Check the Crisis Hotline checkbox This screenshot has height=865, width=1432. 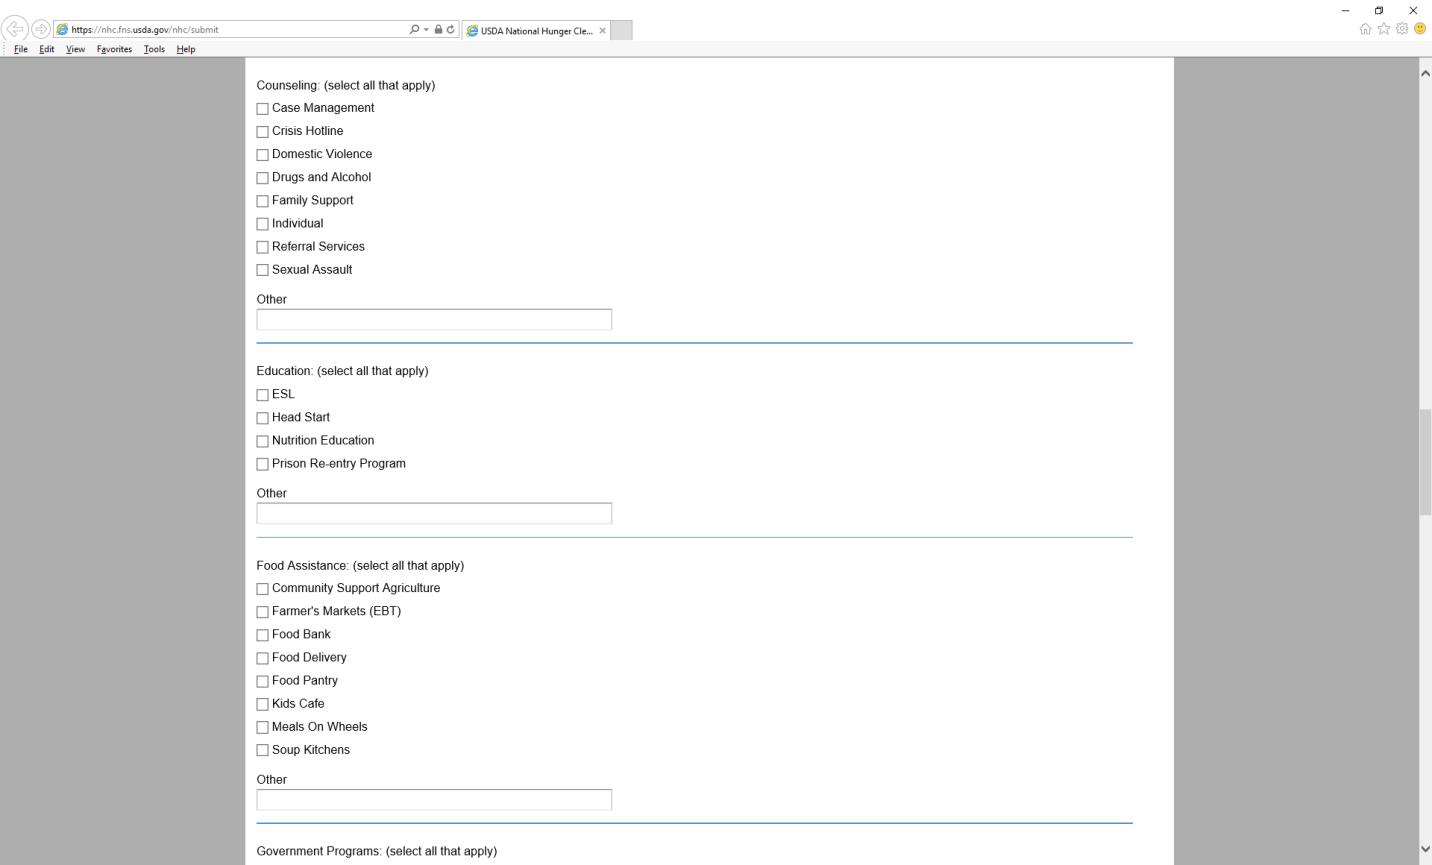[x=262, y=132]
